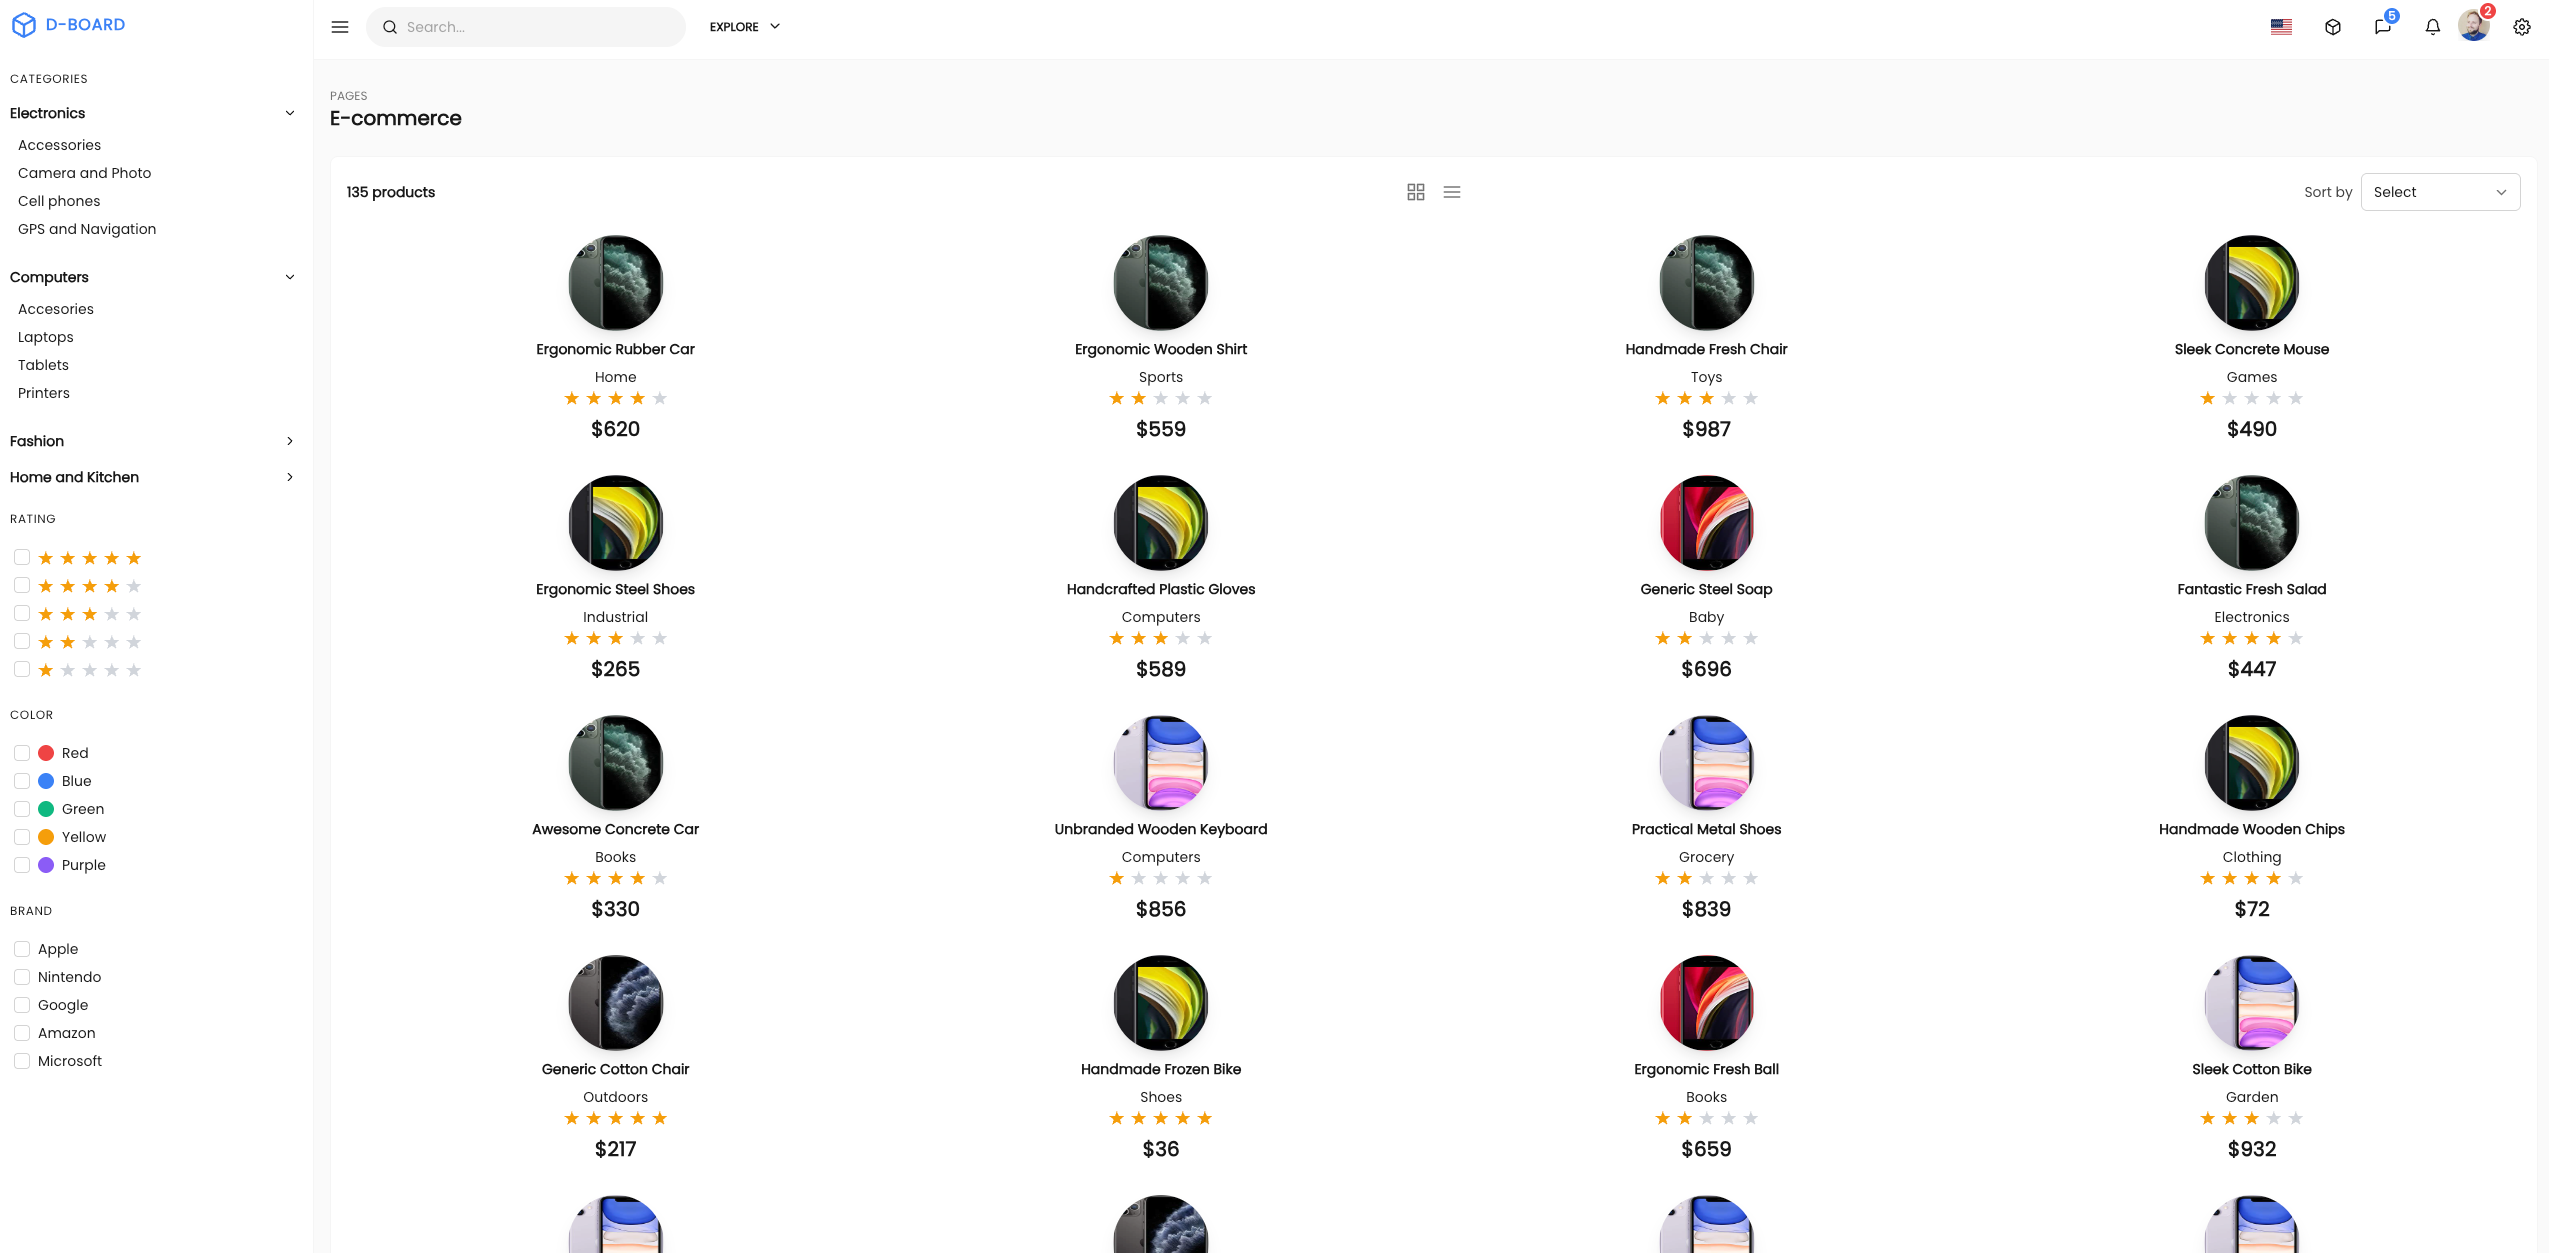This screenshot has width=2549, height=1253.
Task: Open the EXPLORE dropdown menu
Action: coord(745,27)
